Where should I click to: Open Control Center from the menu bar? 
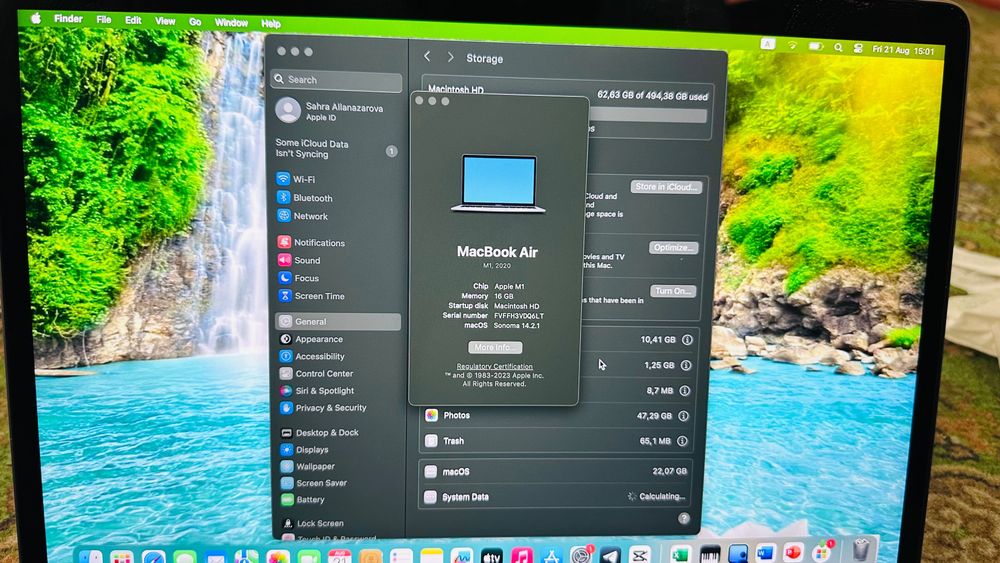click(858, 48)
